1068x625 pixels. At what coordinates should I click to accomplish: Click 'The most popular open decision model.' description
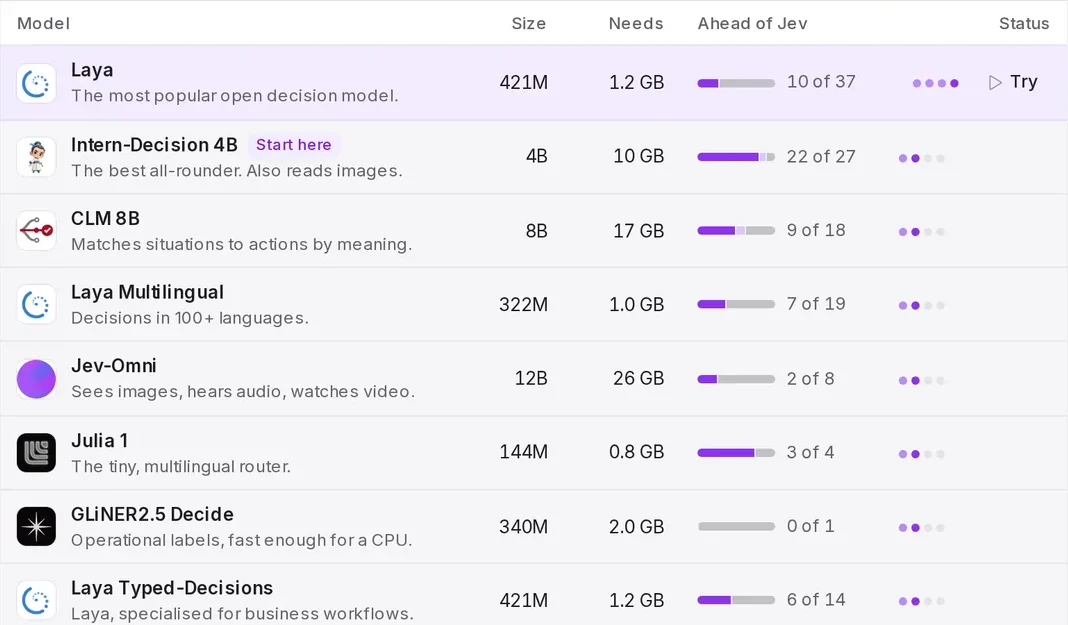[x=235, y=96]
